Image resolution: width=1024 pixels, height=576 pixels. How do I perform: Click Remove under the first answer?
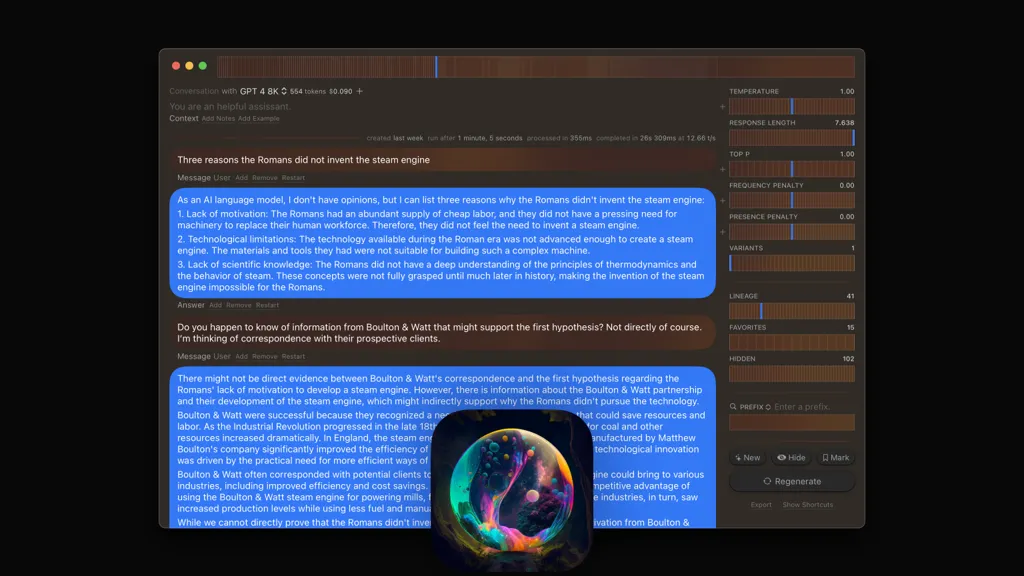(239, 305)
